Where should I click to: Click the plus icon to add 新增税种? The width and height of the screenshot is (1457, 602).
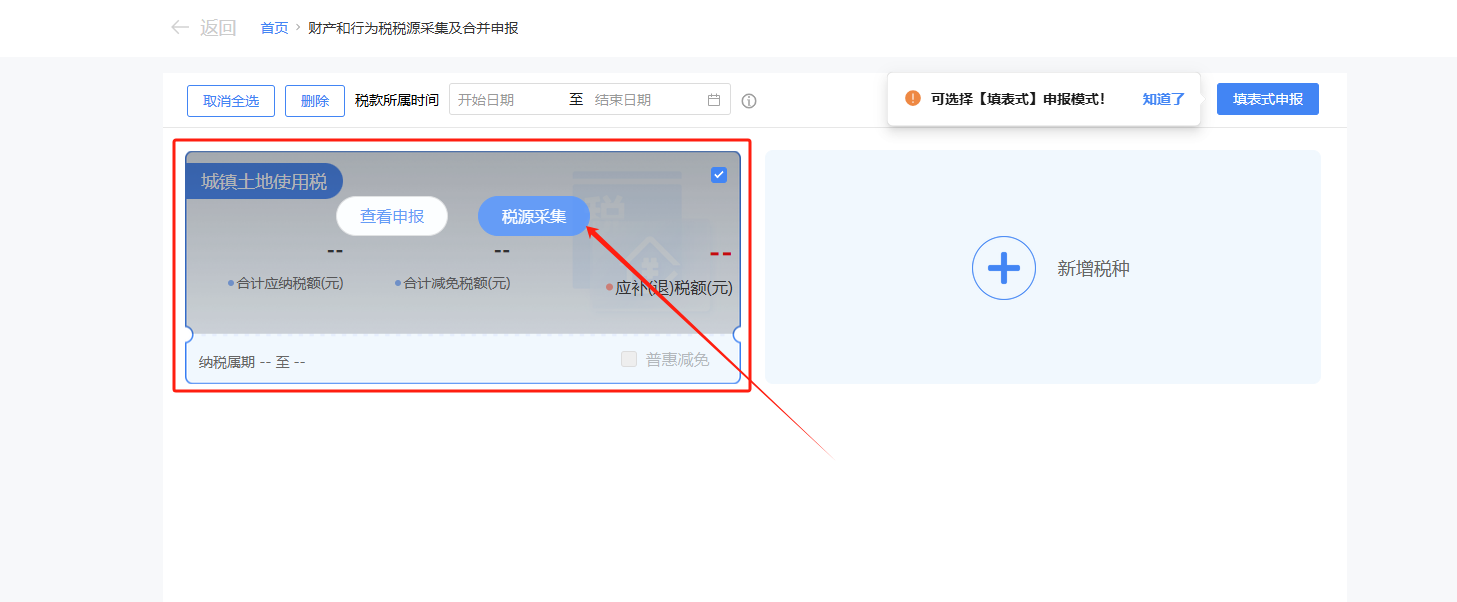(x=1003, y=268)
